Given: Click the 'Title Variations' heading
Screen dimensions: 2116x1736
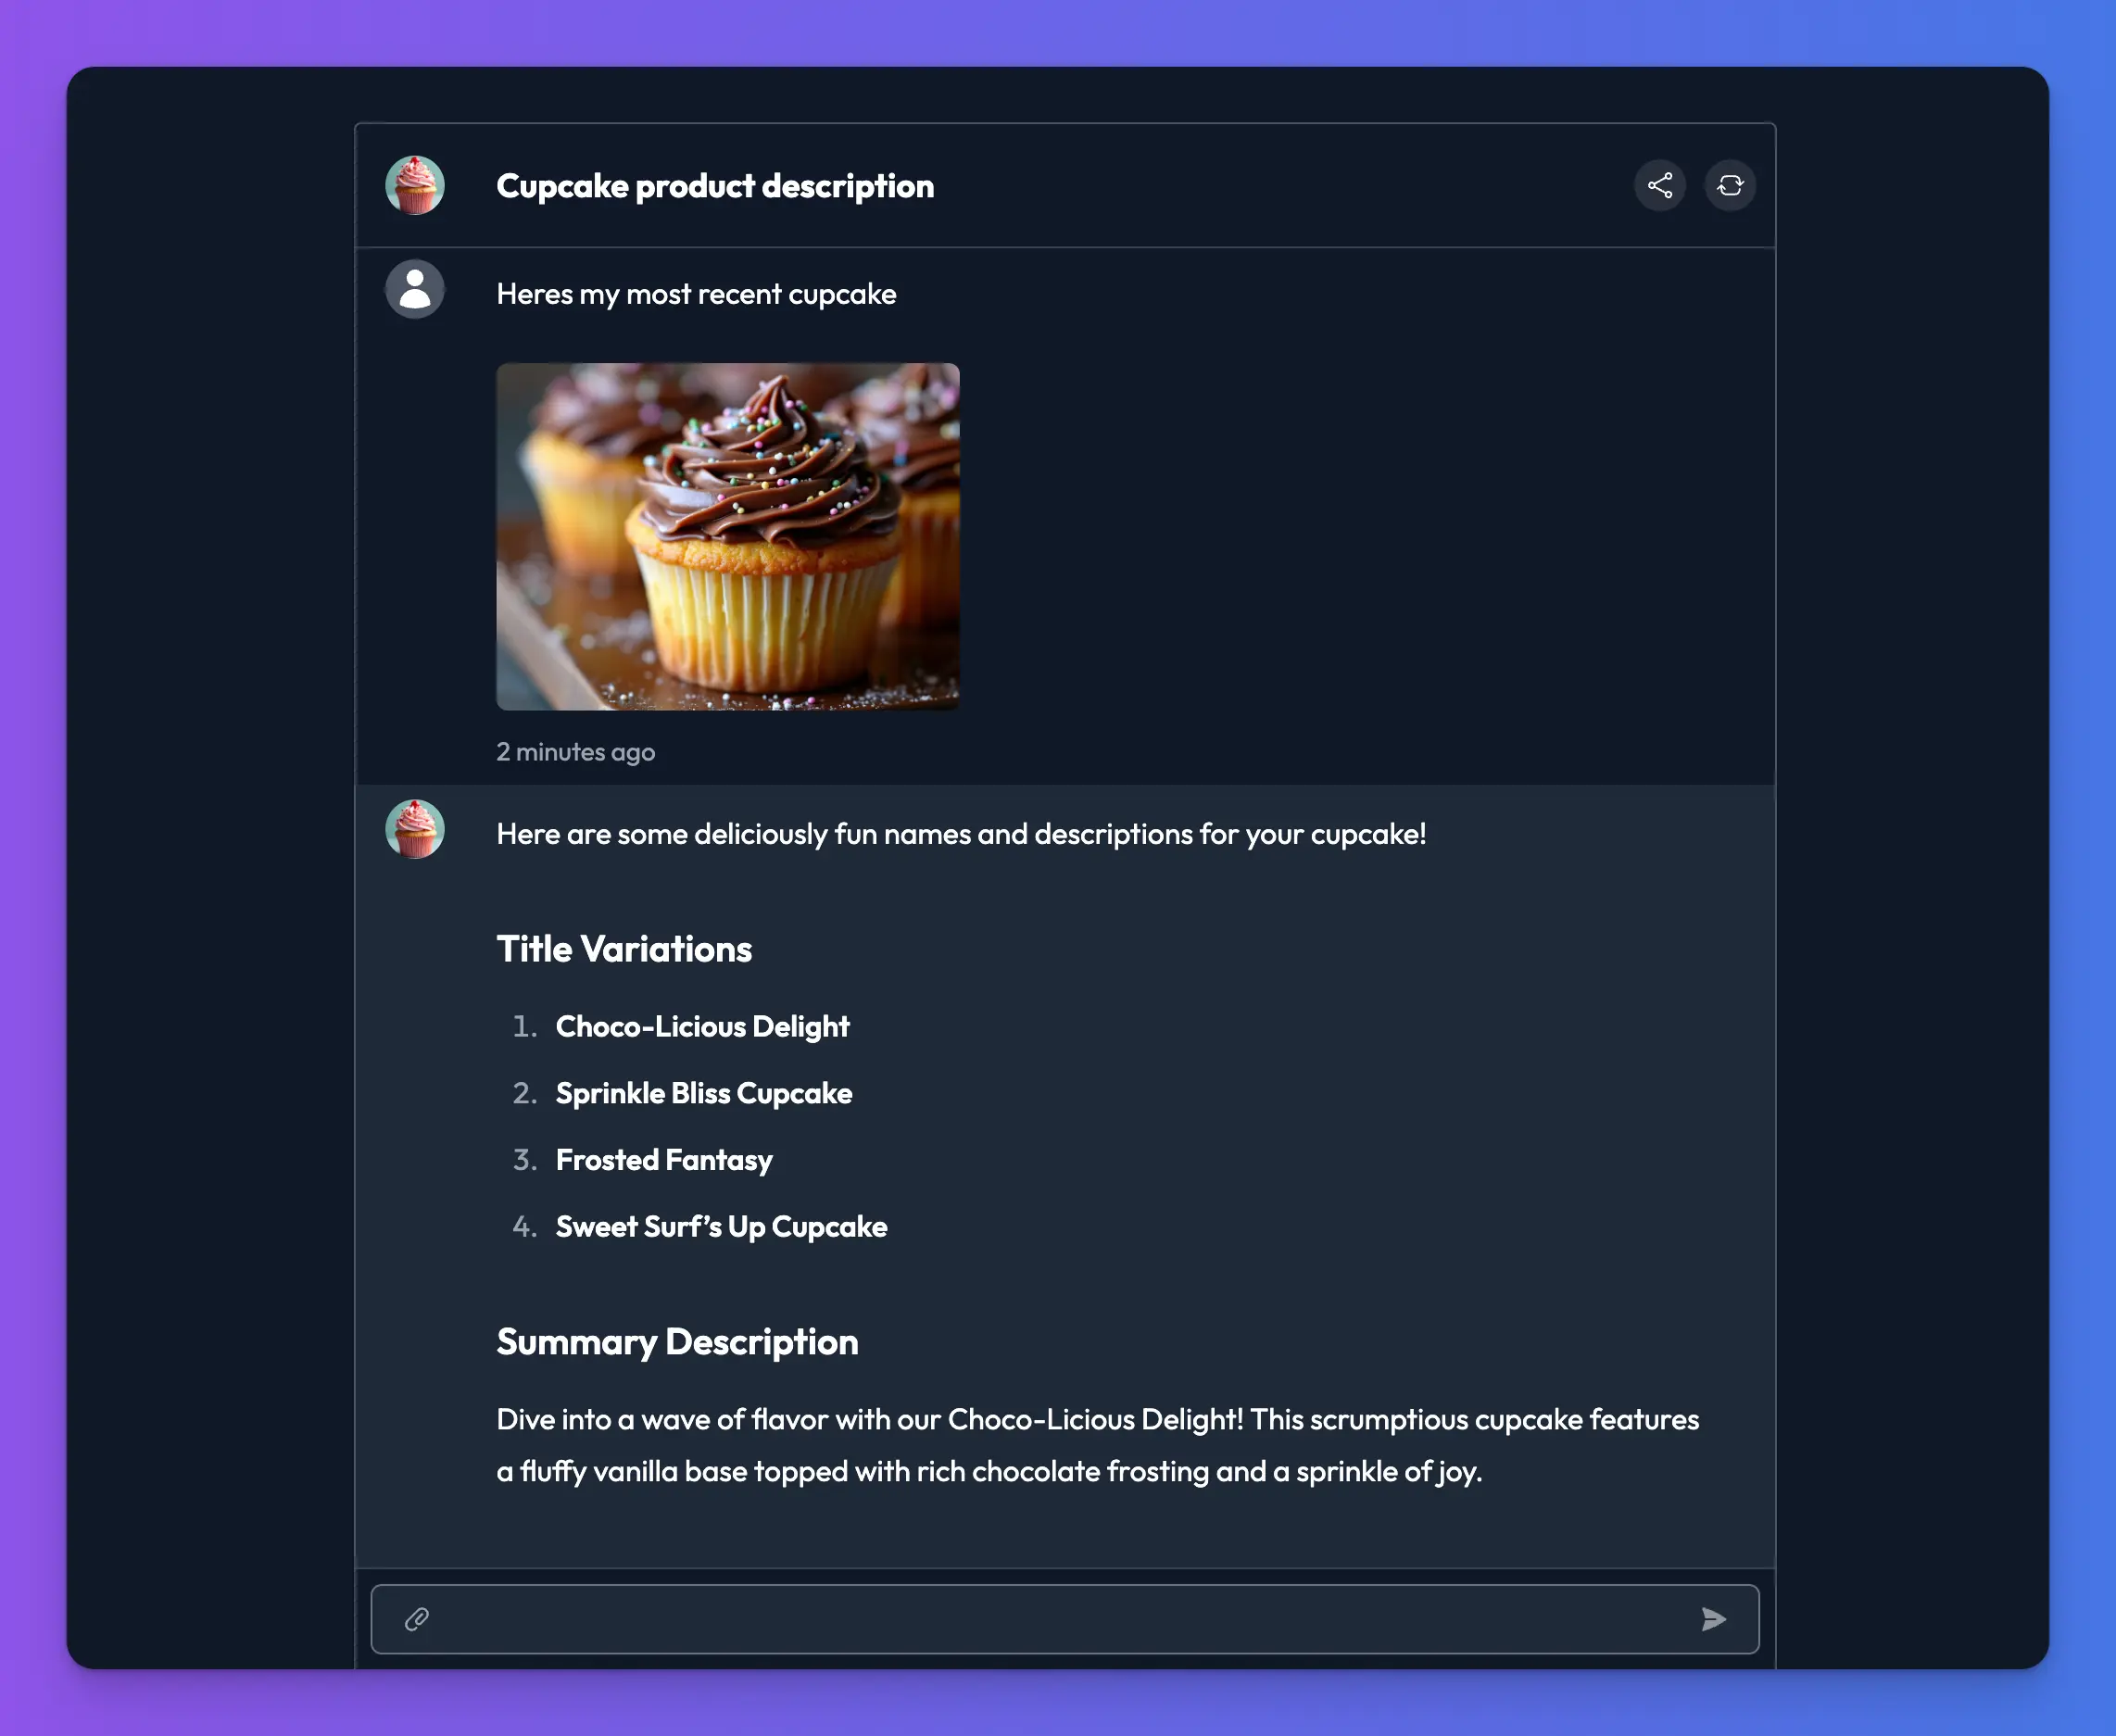Looking at the screenshot, I should (624, 949).
